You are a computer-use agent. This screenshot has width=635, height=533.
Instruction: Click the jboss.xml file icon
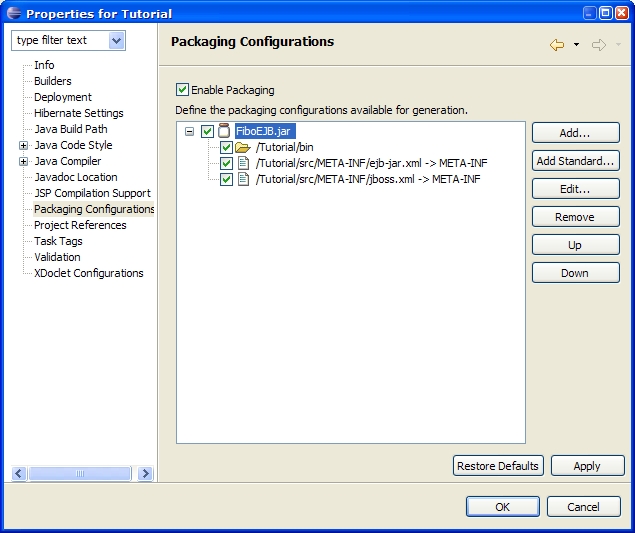click(x=243, y=179)
